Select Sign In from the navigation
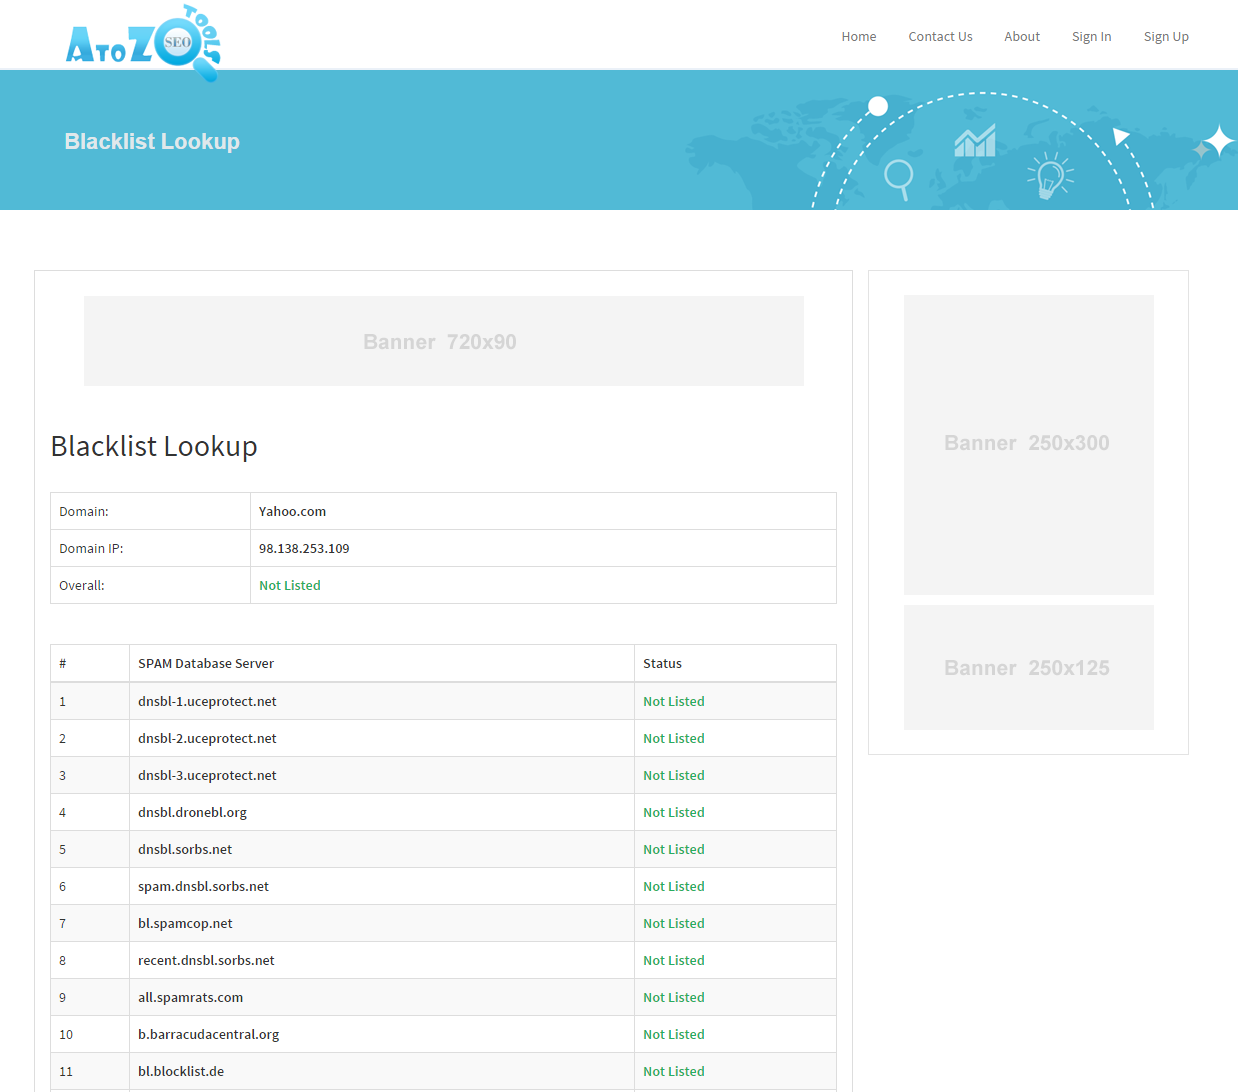The image size is (1238, 1092). pos(1091,36)
